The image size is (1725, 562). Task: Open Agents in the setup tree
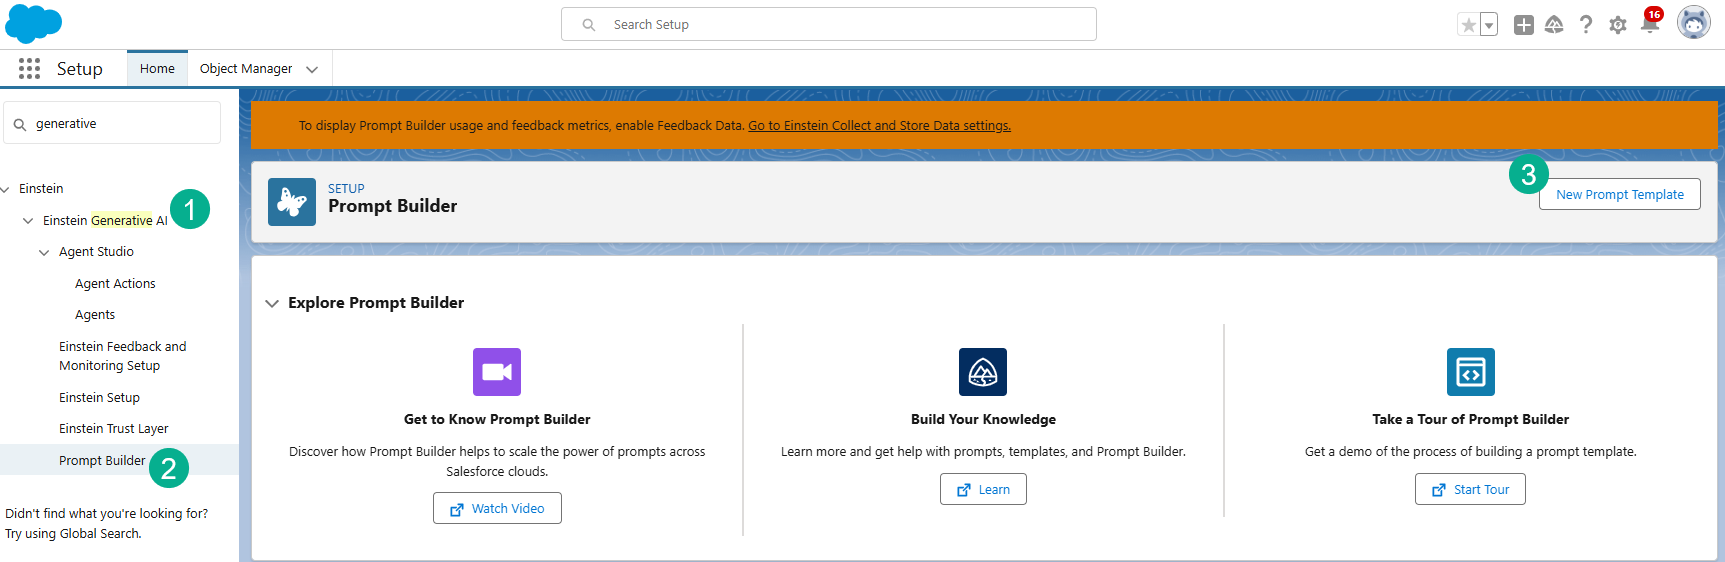point(95,315)
